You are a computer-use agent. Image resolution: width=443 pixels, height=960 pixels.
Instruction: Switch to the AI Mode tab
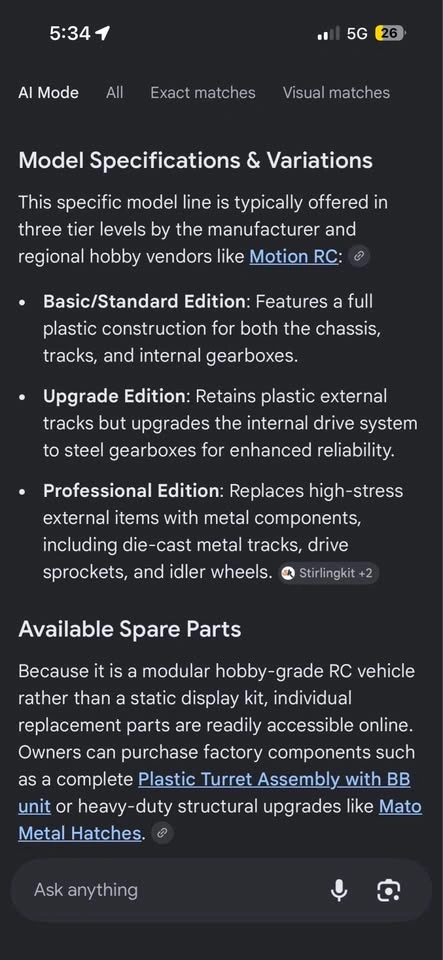(x=48, y=92)
